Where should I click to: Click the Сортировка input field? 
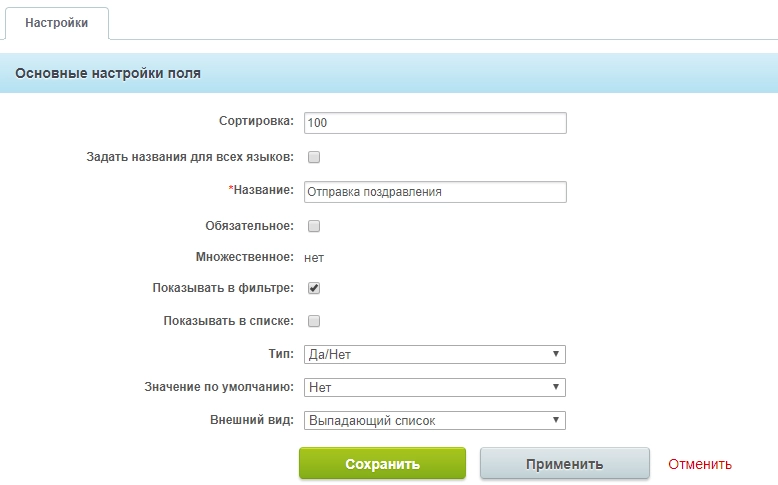434,123
